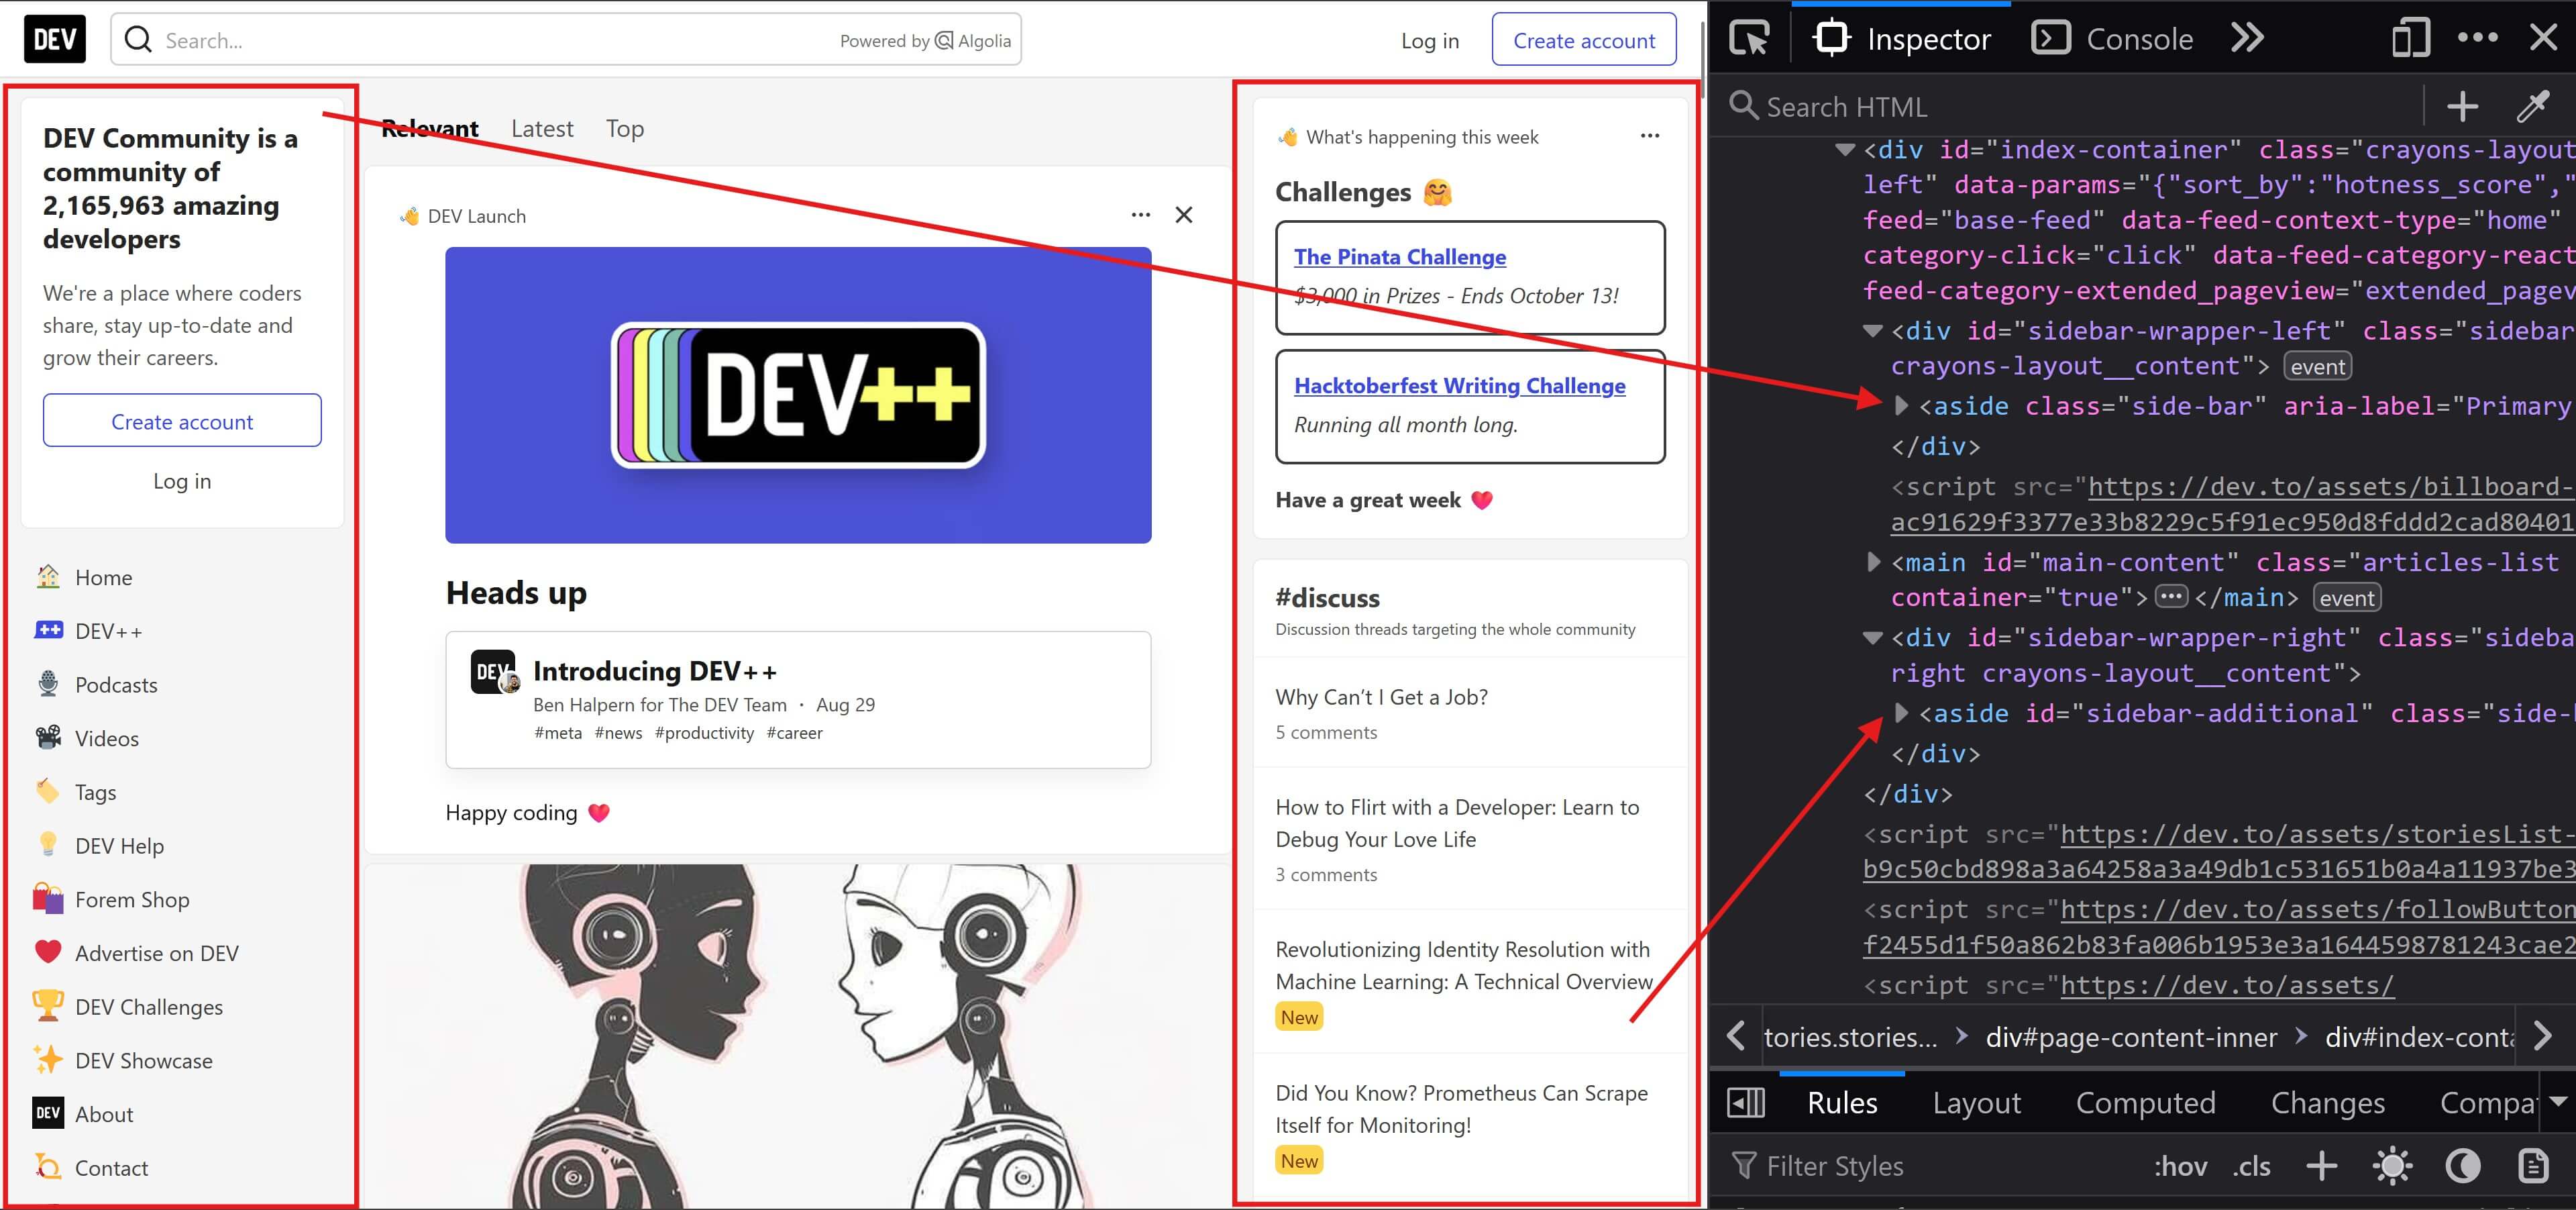Screen dimensions: 2576x1210
Task: Collapse the sidebar-wrapper-right div node
Action: point(1873,638)
